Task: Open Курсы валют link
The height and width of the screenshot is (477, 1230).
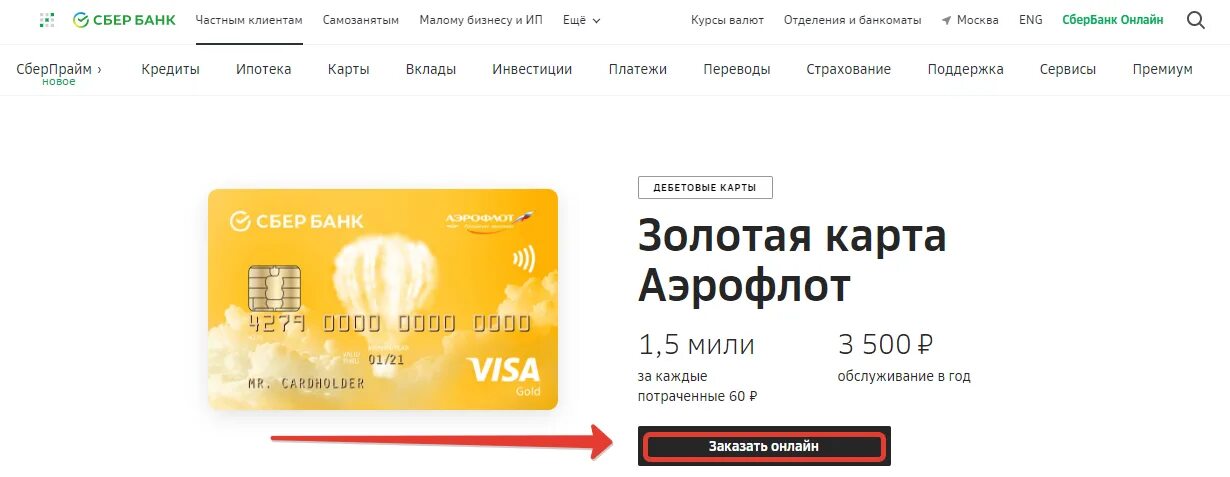Action: [727, 20]
